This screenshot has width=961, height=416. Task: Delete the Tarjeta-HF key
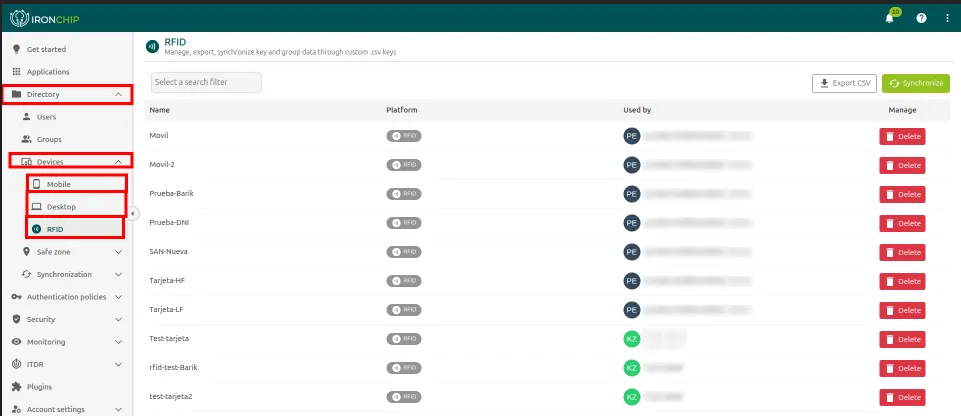tap(902, 281)
